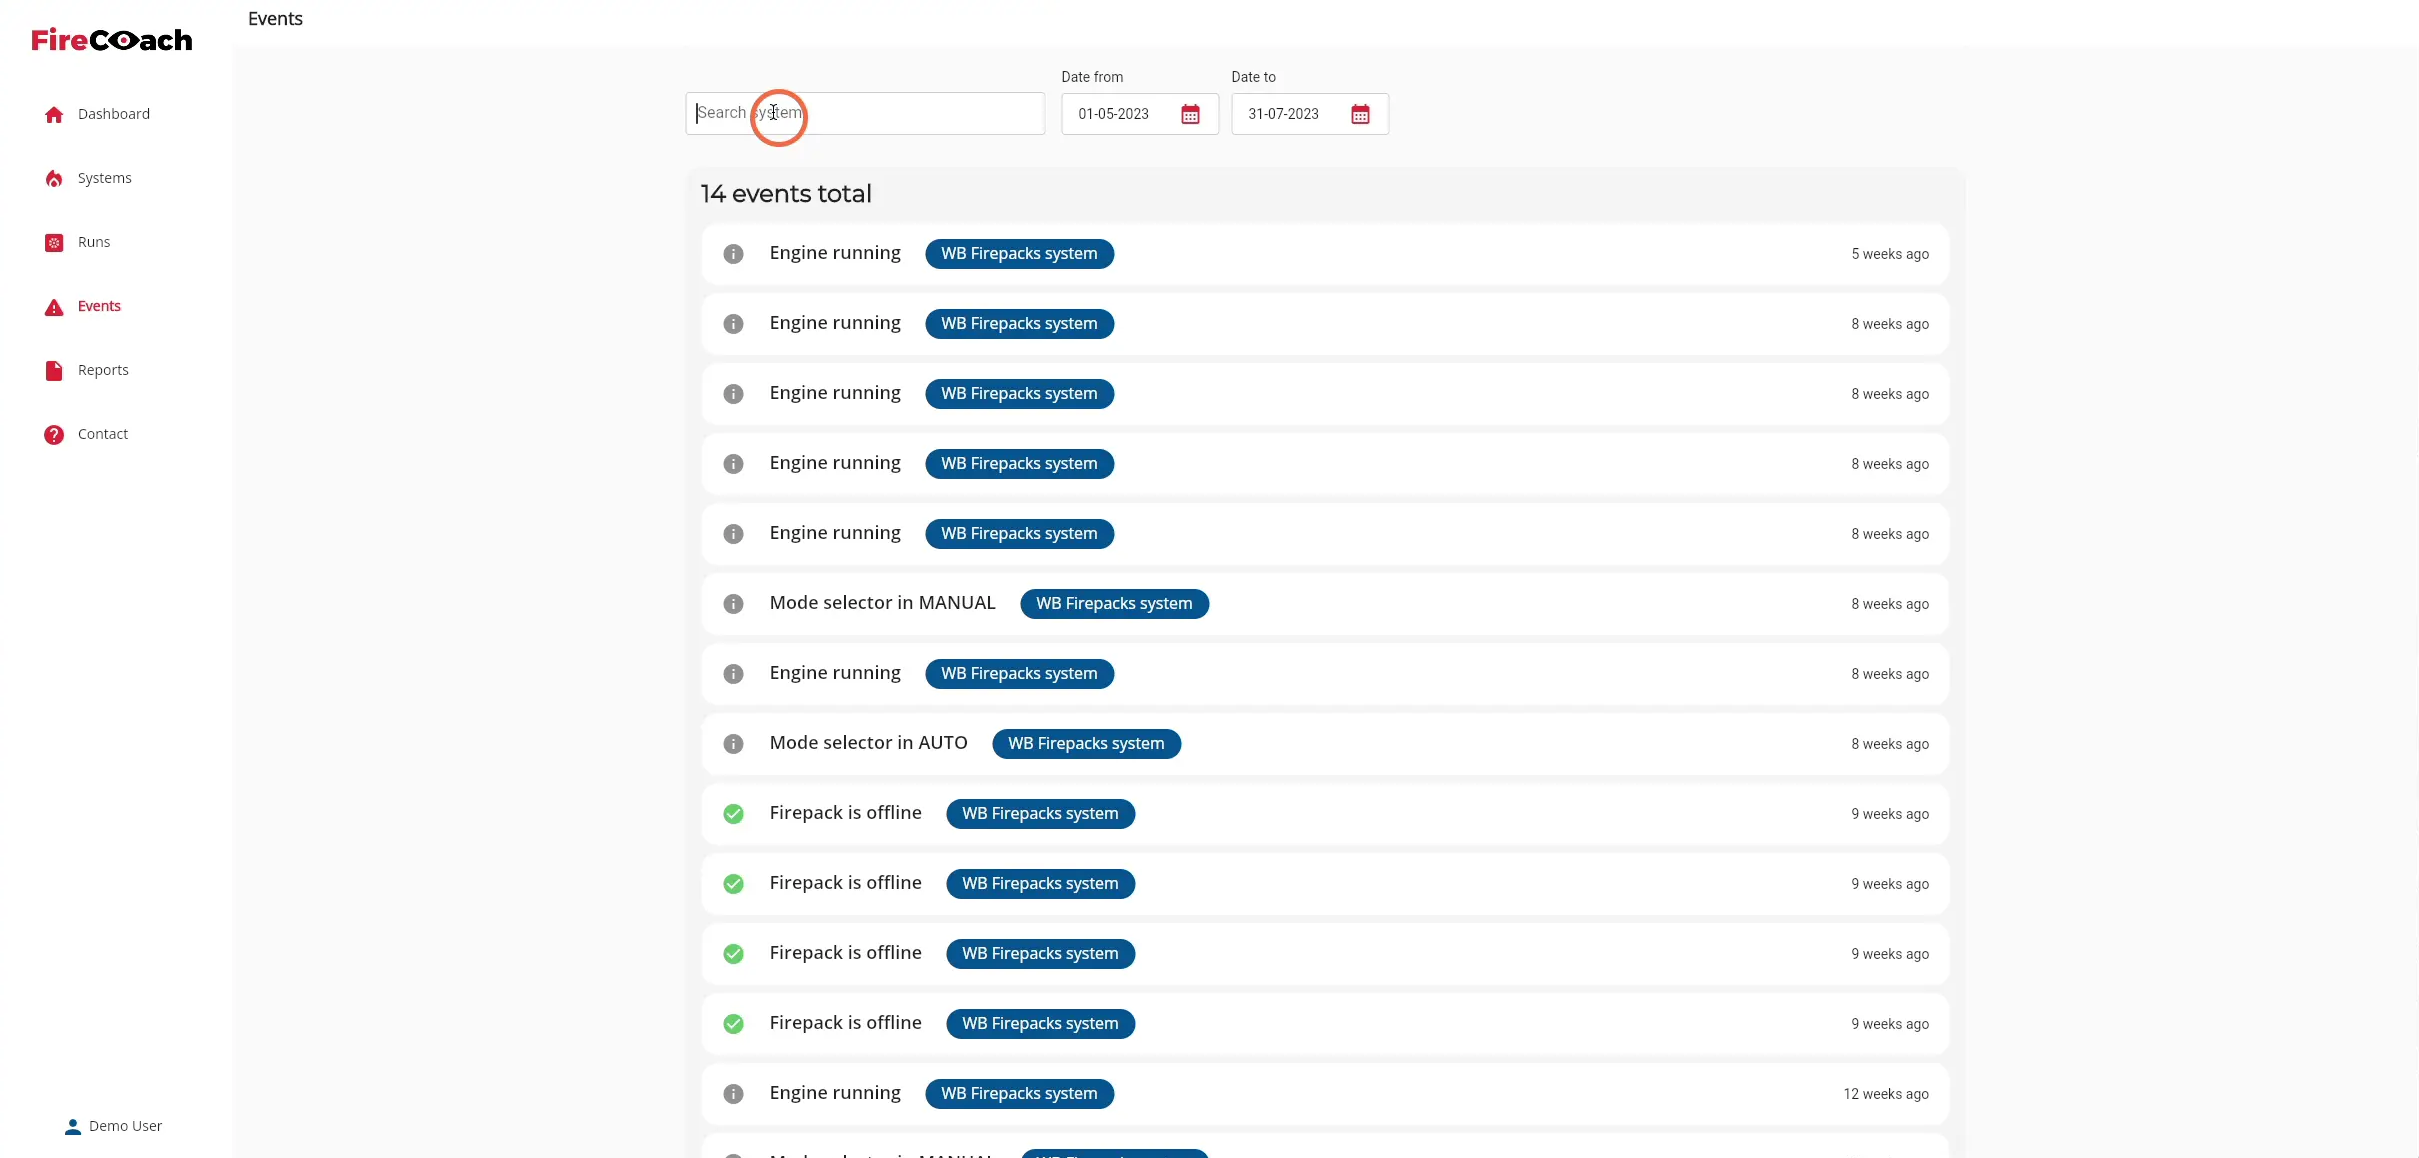Click info icon of 5 weeks ago event
2419x1158 pixels.
click(733, 254)
